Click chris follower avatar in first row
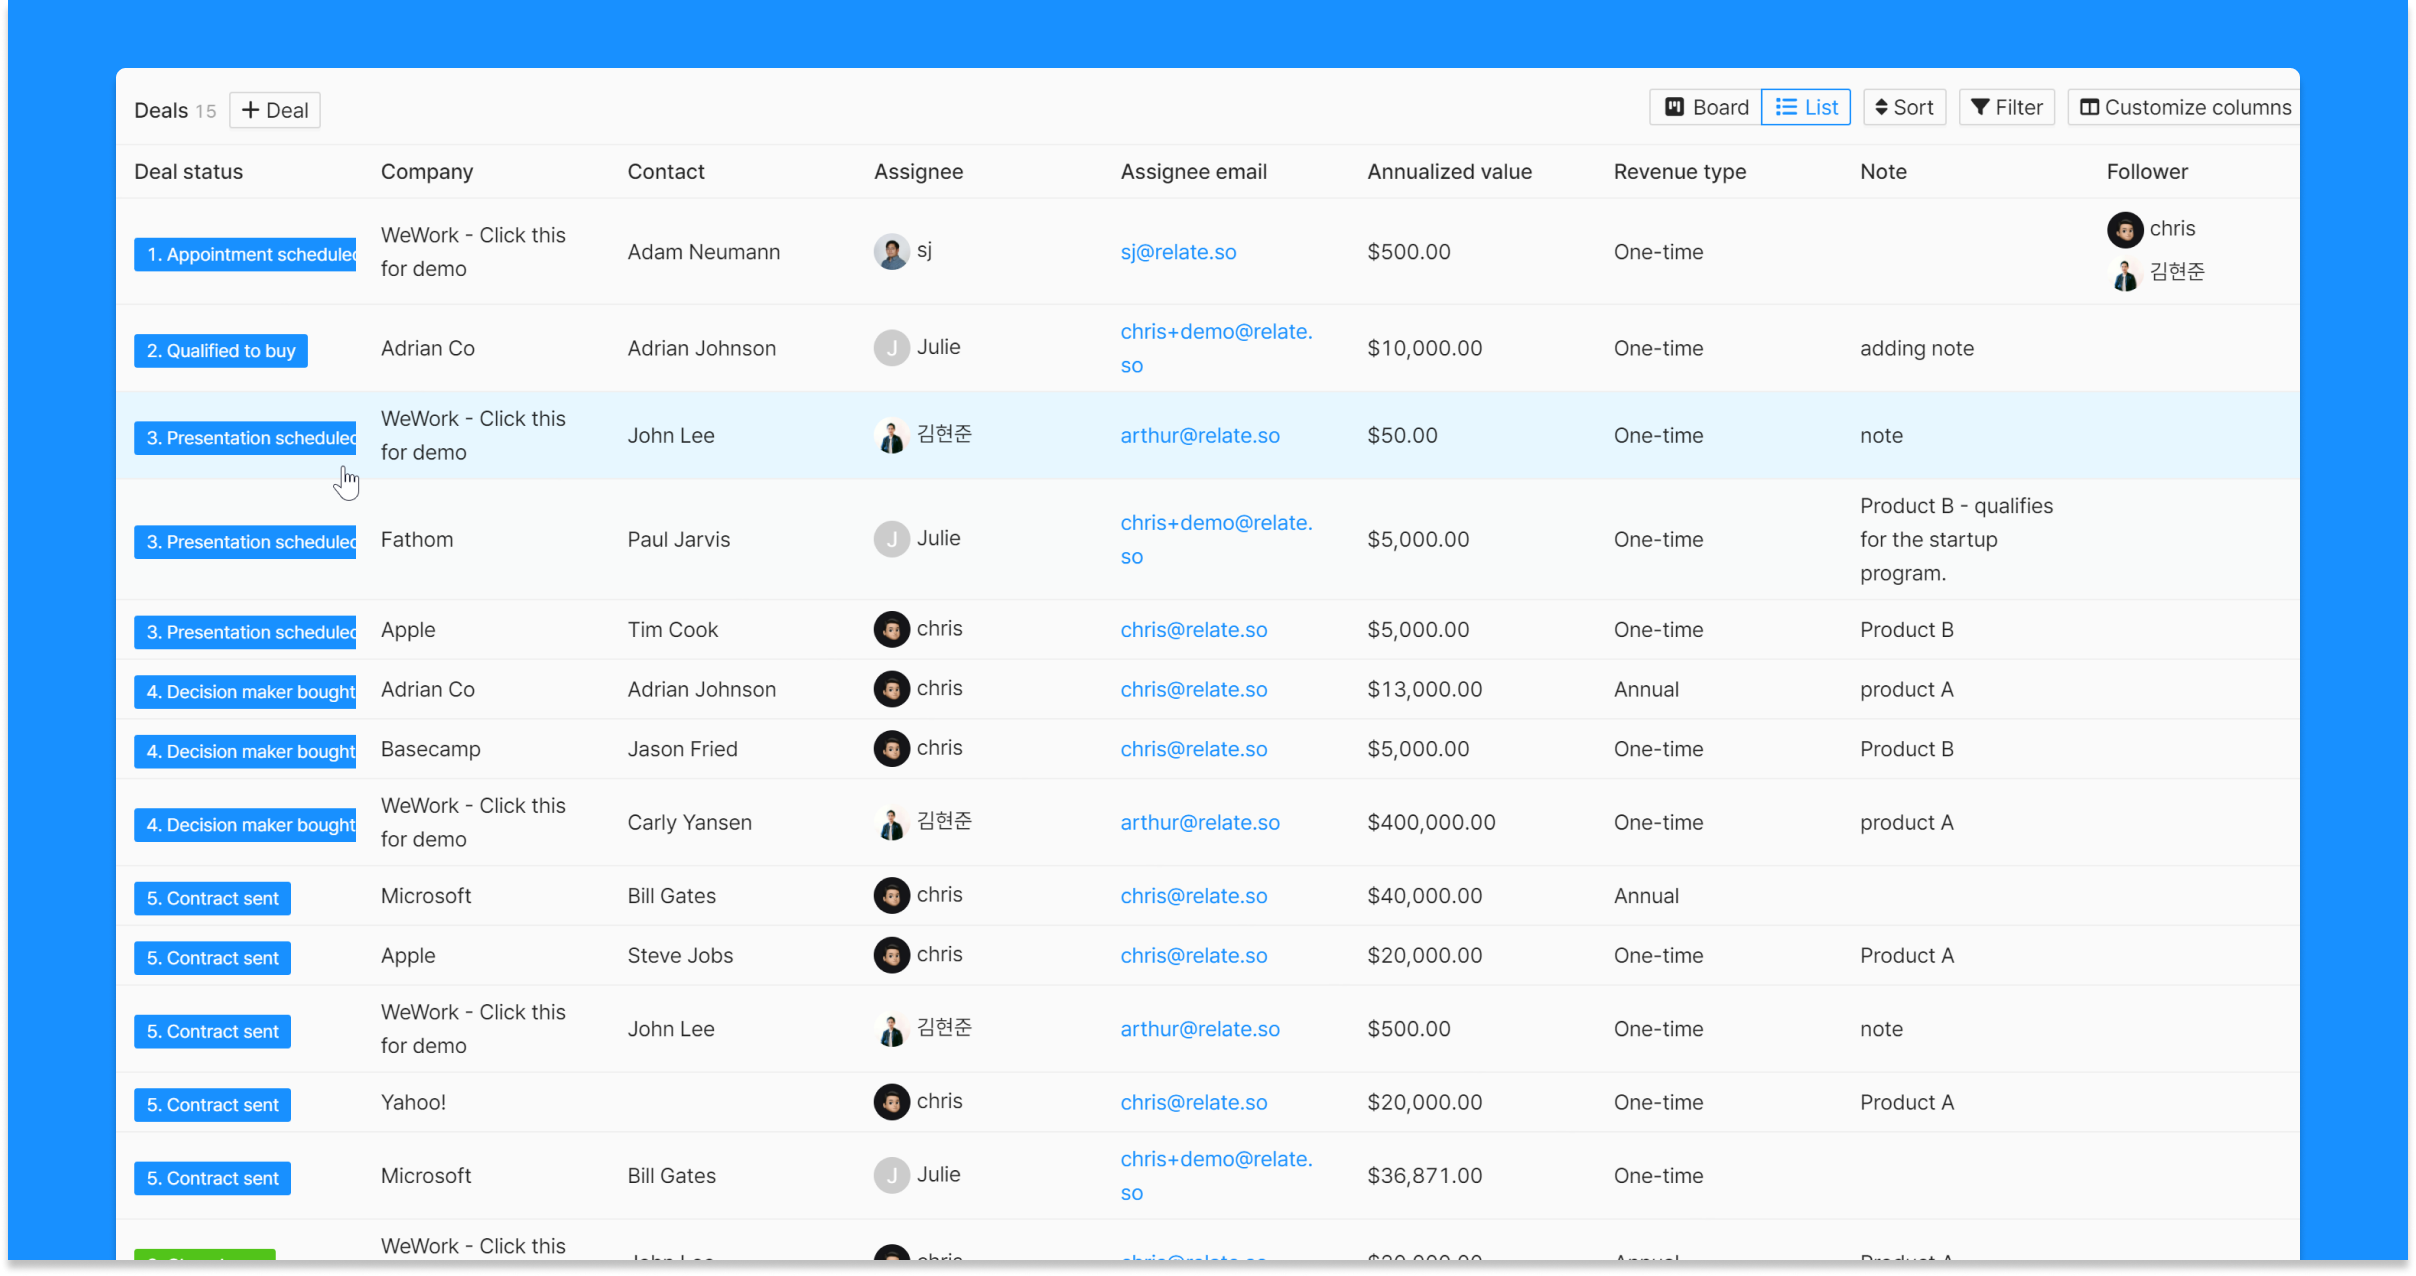Viewport: 2416px width, 1276px height. tap(2125, 229)
